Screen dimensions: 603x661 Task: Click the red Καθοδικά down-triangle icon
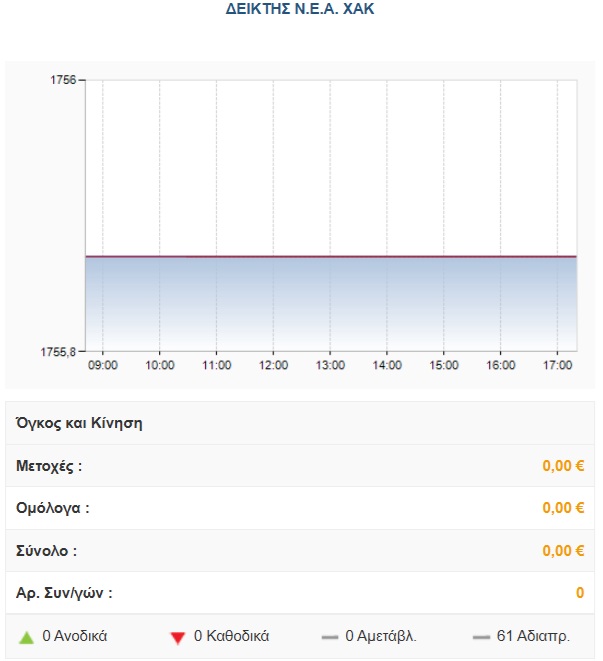[178, 638]
